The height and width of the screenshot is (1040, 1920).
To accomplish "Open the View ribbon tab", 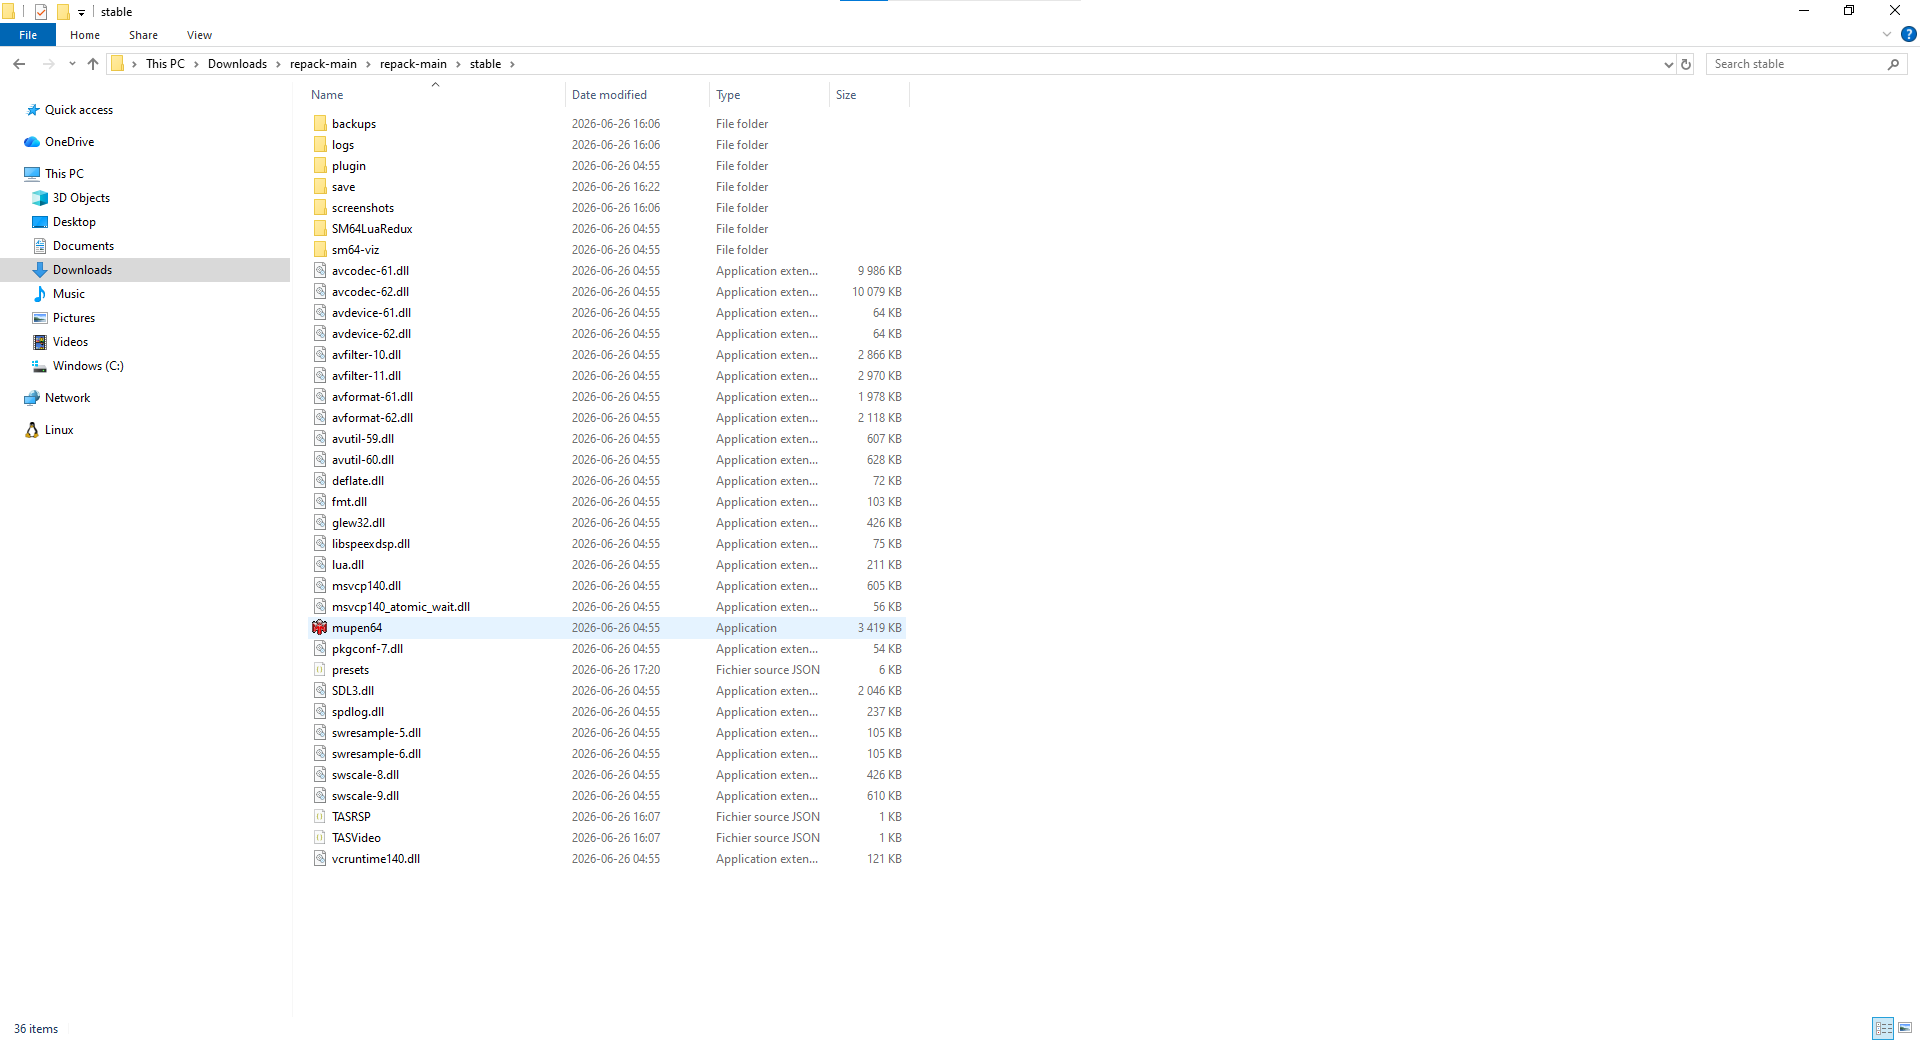I will pyautogui.click(x=199, y=35).
